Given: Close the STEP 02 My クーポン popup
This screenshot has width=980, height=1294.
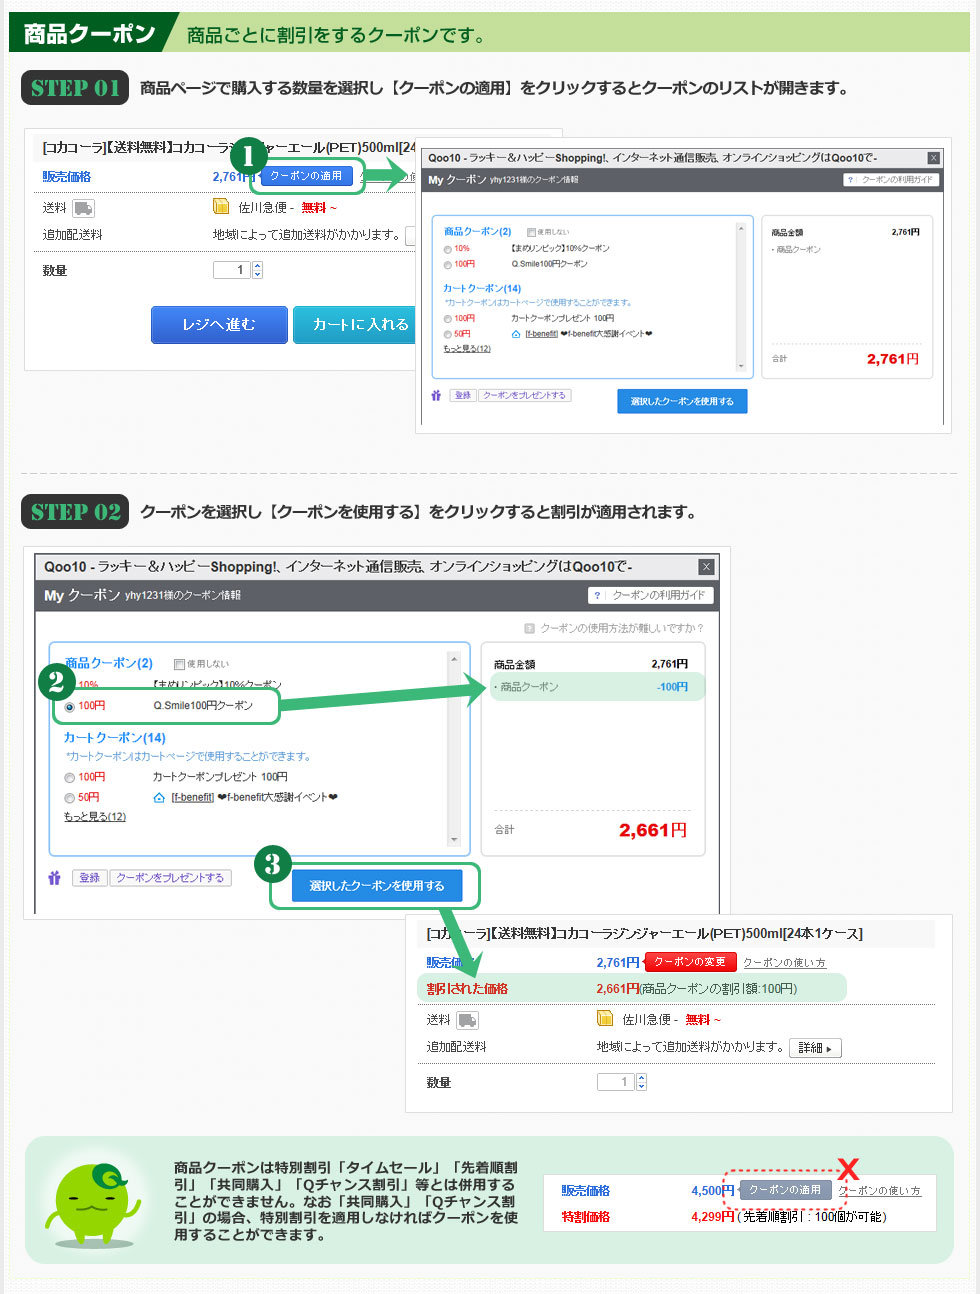Looking at the screenshot, I should (x=706, y=567).
